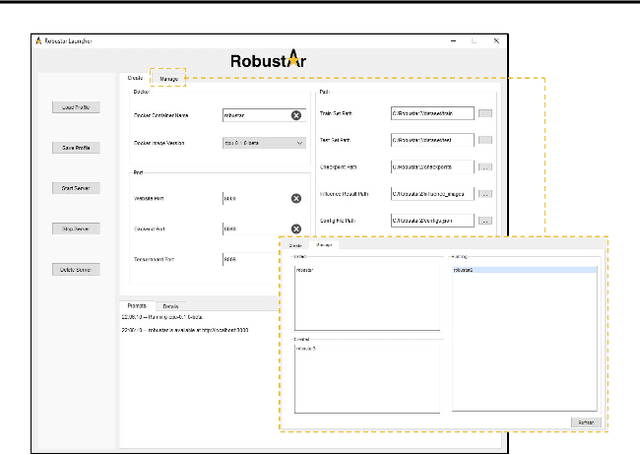Open the Details tab in output panel
640x455 pixels.
tap(171, 305)
